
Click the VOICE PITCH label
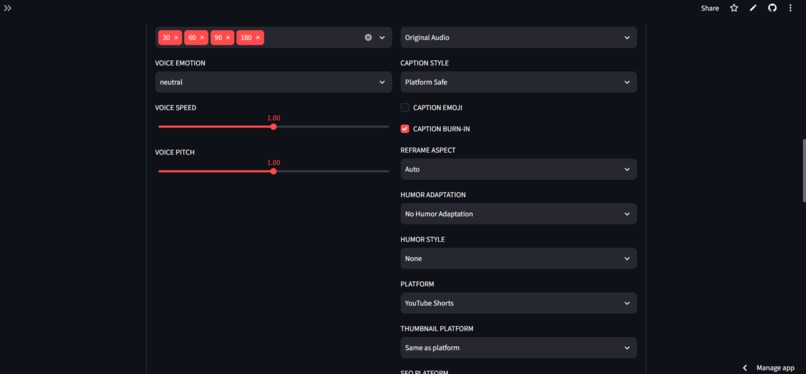(x=175, y=153)
